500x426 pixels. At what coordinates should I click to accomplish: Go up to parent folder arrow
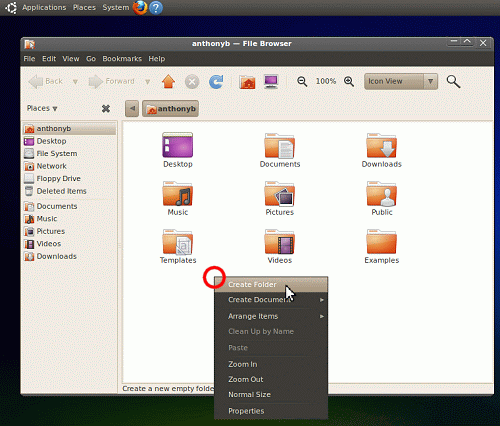(168, 82)
